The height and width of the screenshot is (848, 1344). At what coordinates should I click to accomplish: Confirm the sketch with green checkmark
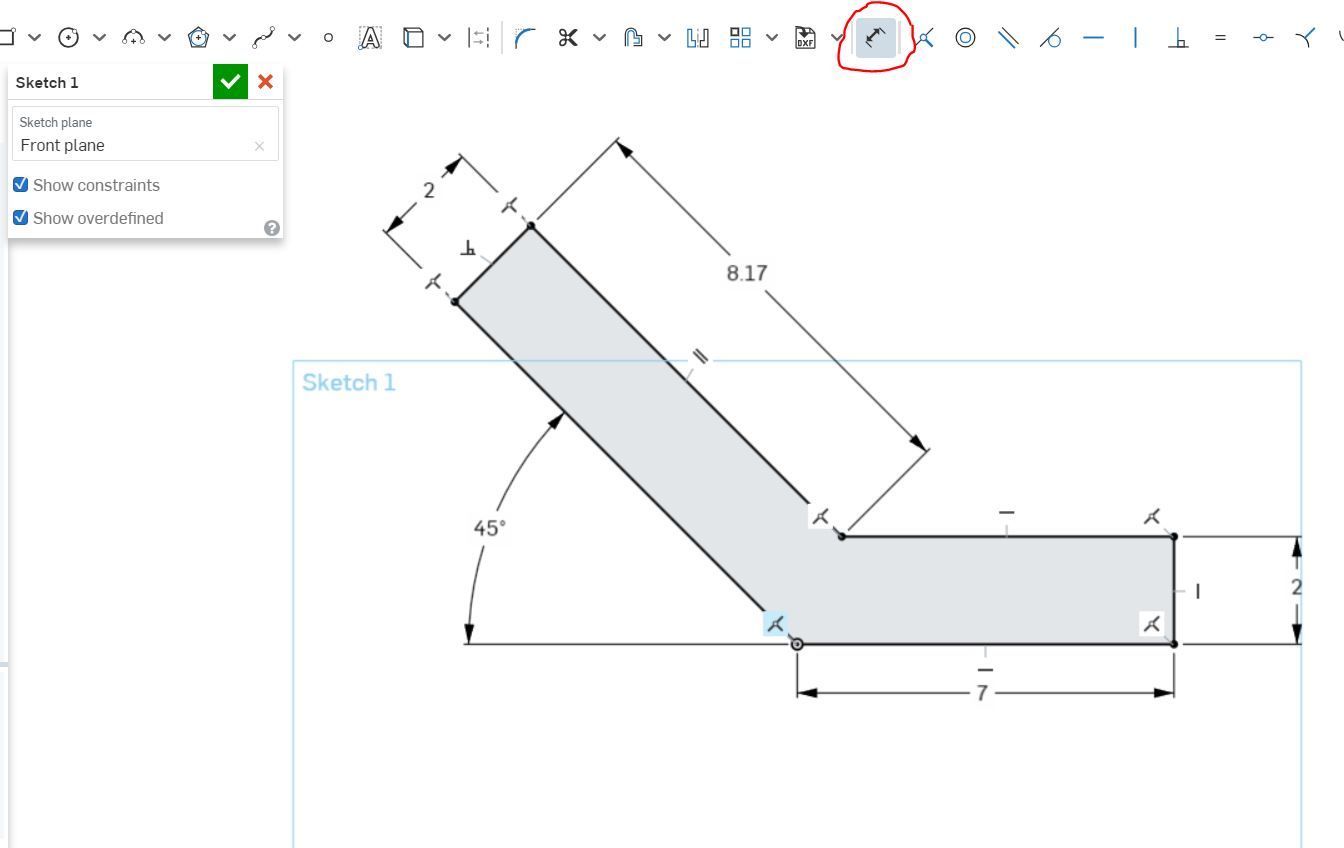[229, 81]
